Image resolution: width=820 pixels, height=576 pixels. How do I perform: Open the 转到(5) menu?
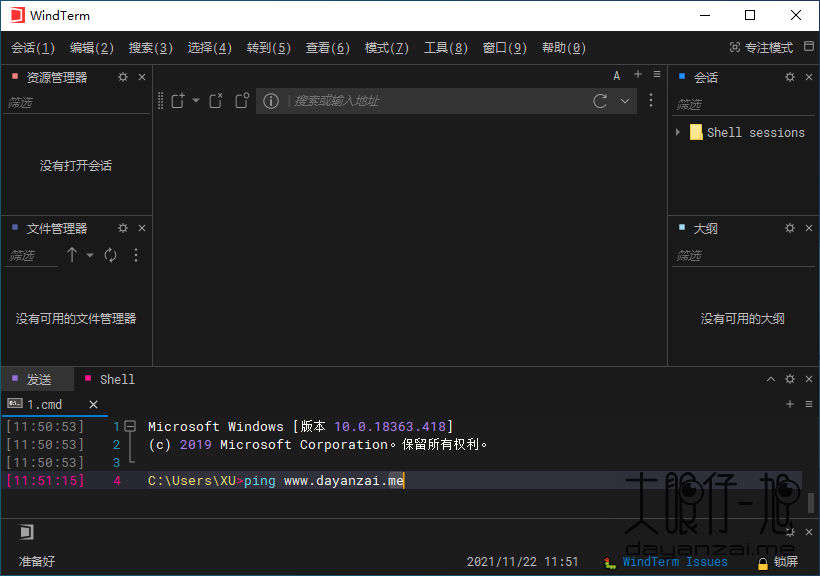pyautogui.click(x=269, y=48)
